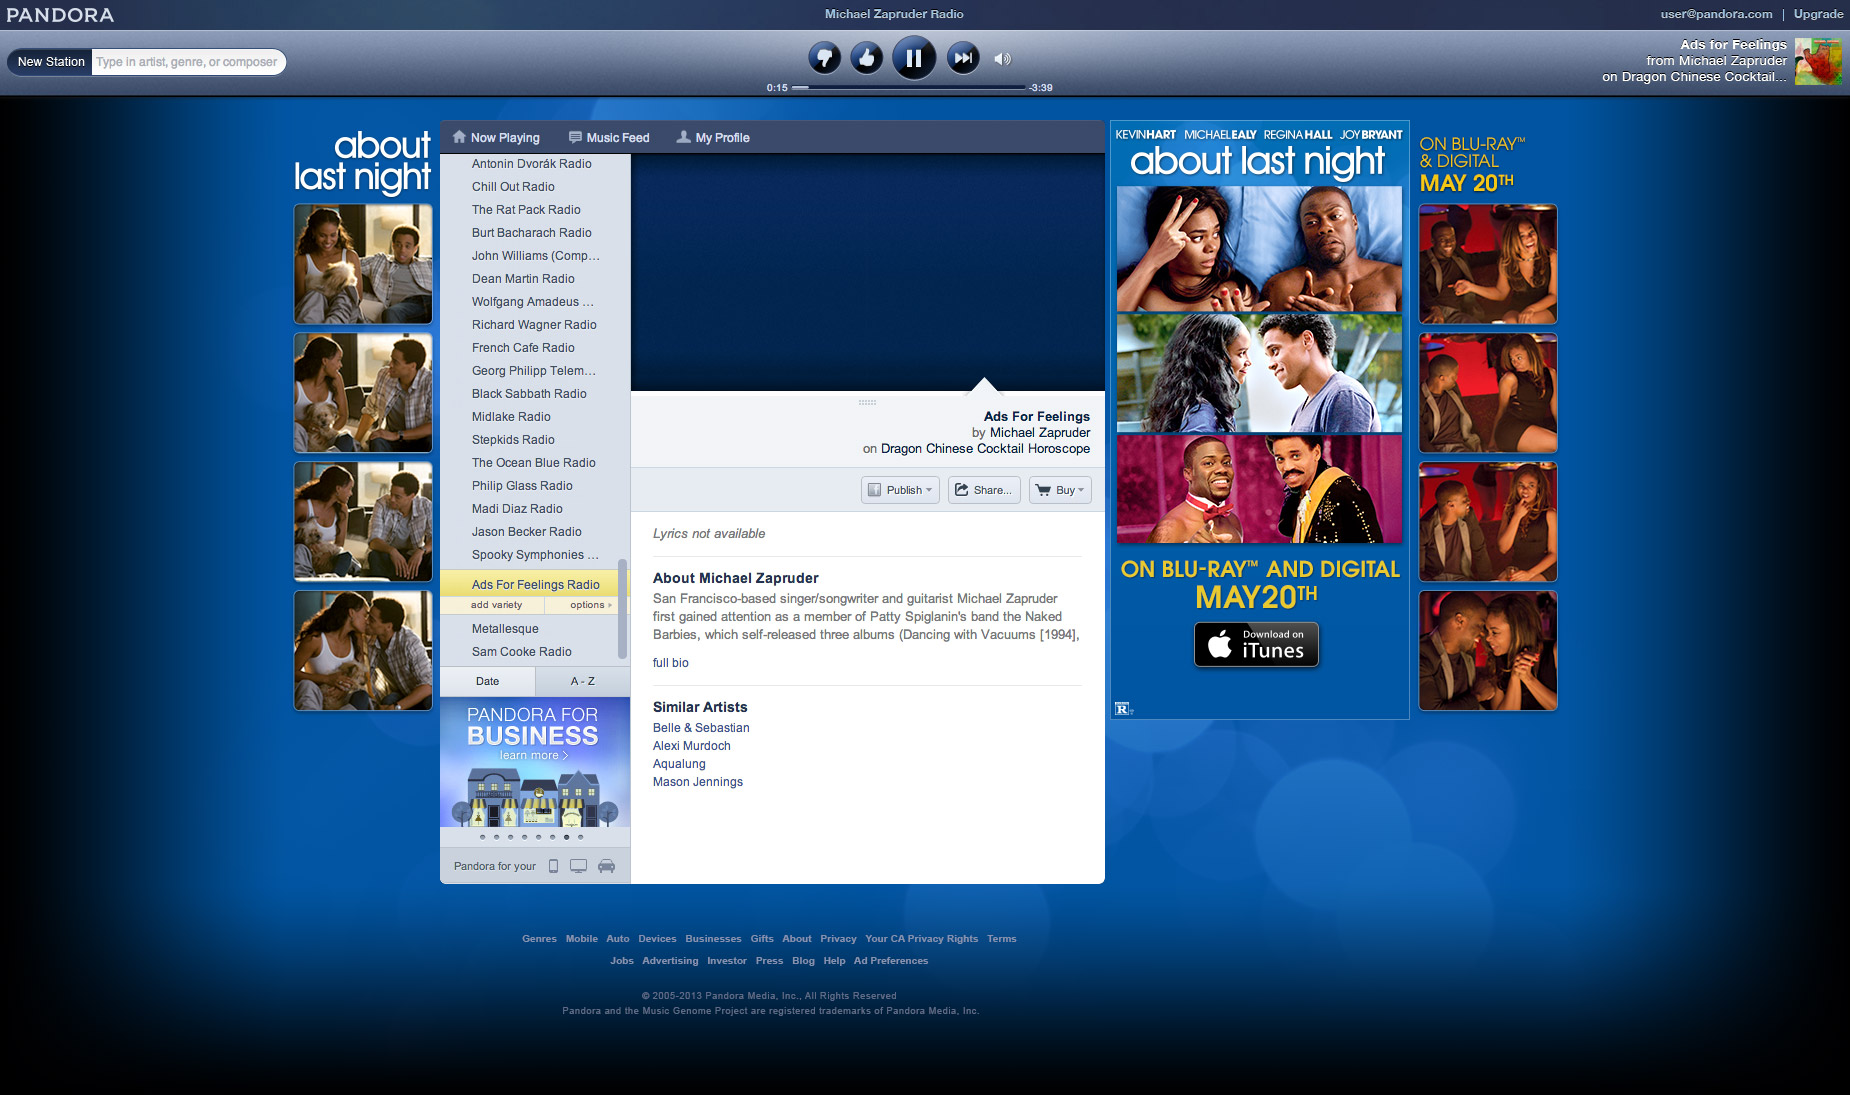This screenshot has height=1095, width=1850.
Task: Open the Publish dropdown
Action: click(900, 490)
